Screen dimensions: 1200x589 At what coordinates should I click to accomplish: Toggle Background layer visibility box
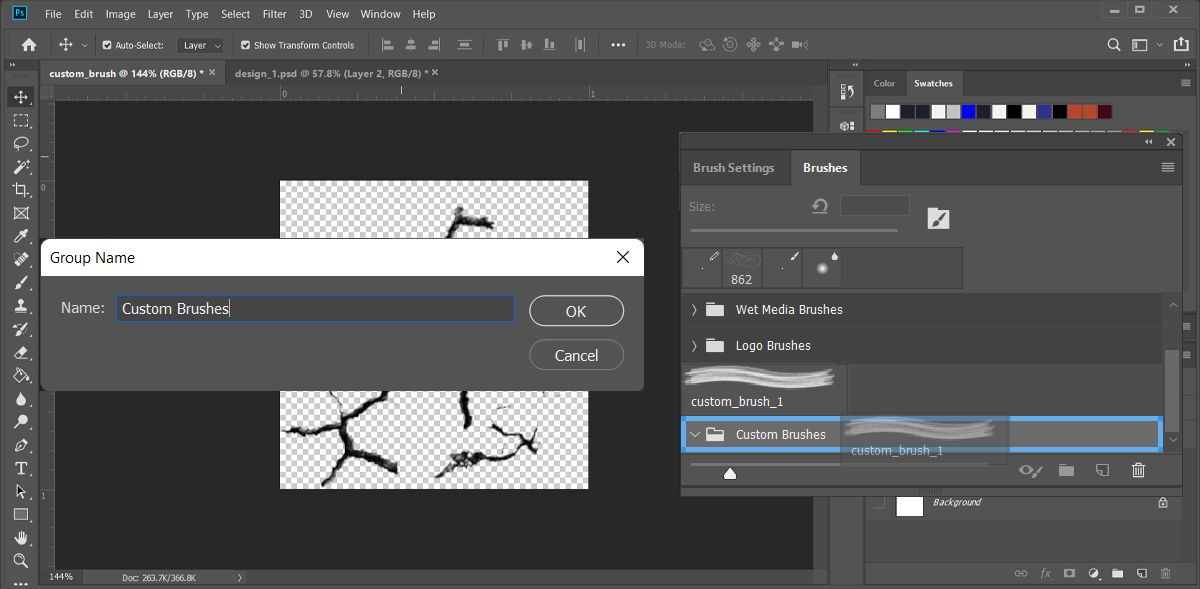click(879, 504)
